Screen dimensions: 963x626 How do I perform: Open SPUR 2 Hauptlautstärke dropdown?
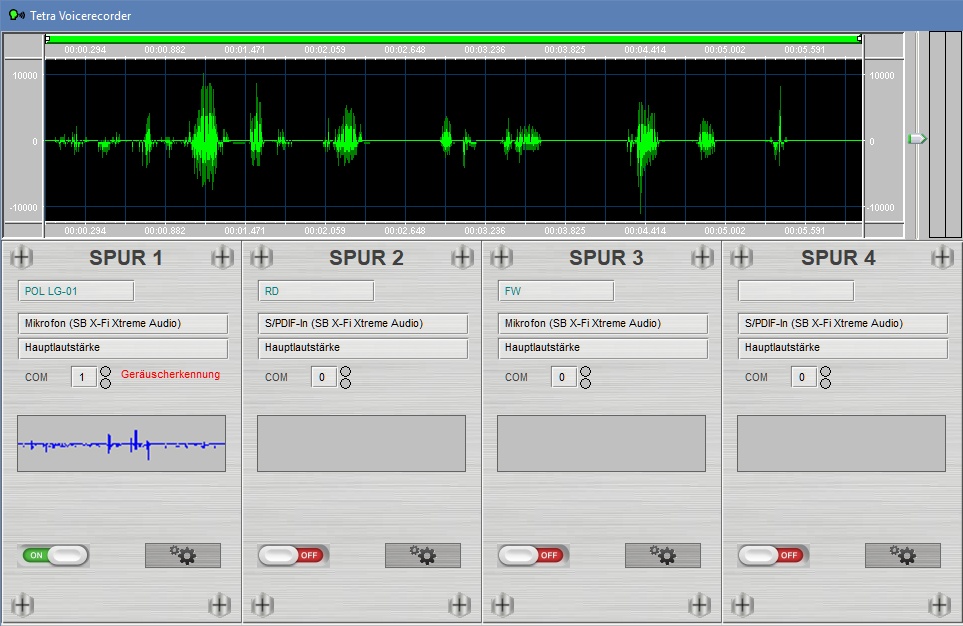click(x=363, y=348)
